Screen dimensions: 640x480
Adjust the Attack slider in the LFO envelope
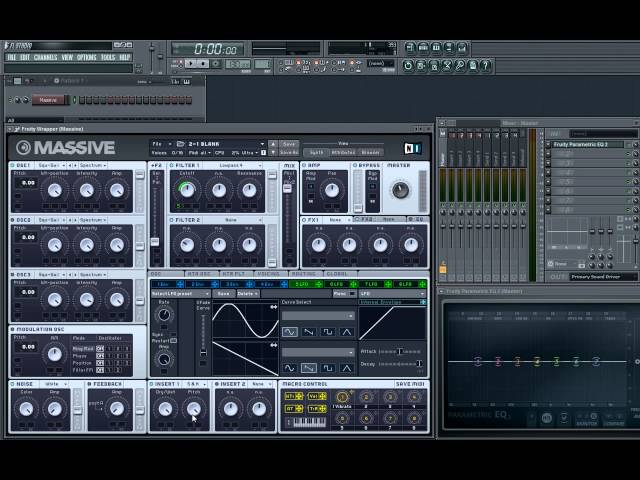(400, 351)
